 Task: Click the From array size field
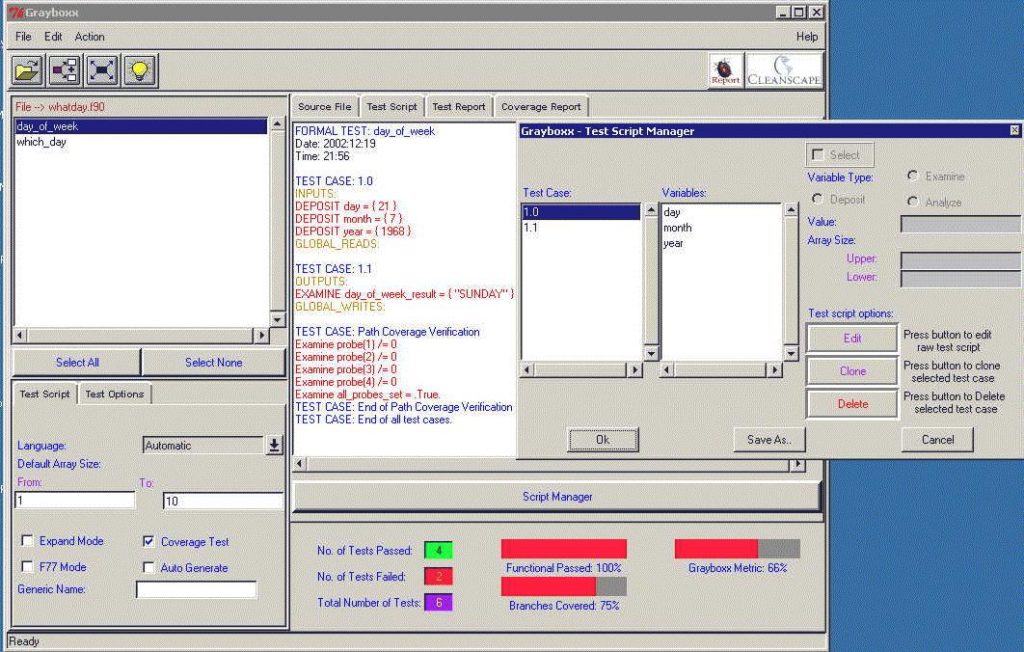(x=74, y=500)
